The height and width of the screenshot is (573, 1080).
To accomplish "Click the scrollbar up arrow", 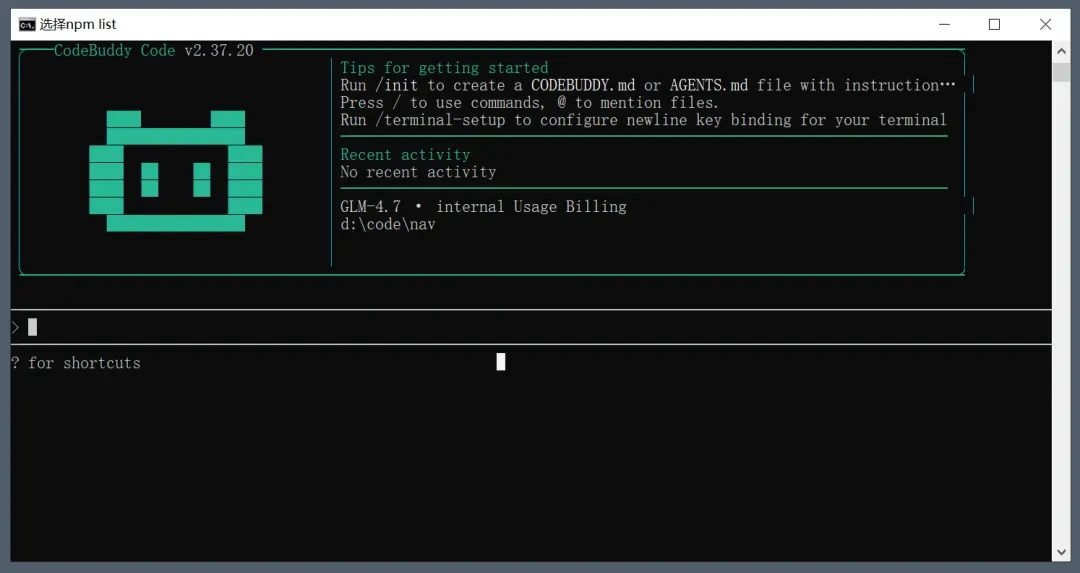I will tap(1061, 51).
